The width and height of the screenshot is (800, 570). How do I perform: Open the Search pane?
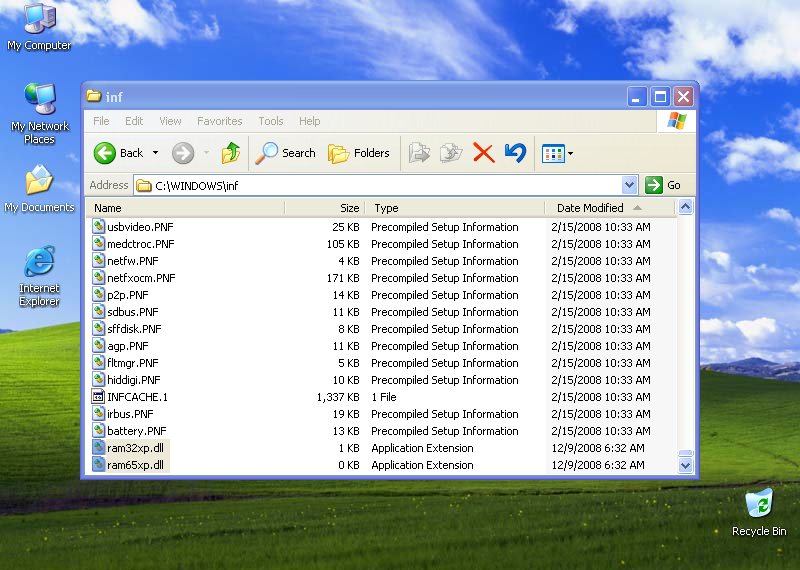(285, 153)
